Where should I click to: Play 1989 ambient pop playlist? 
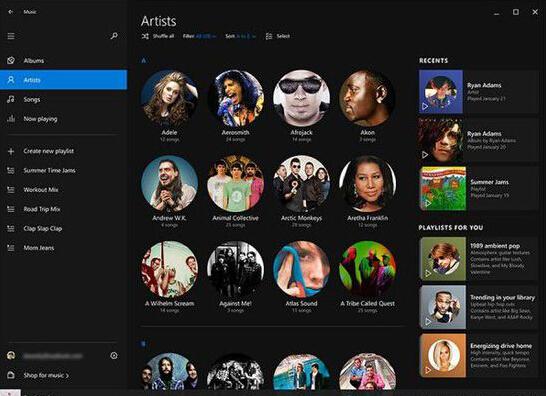coord(428,273)
